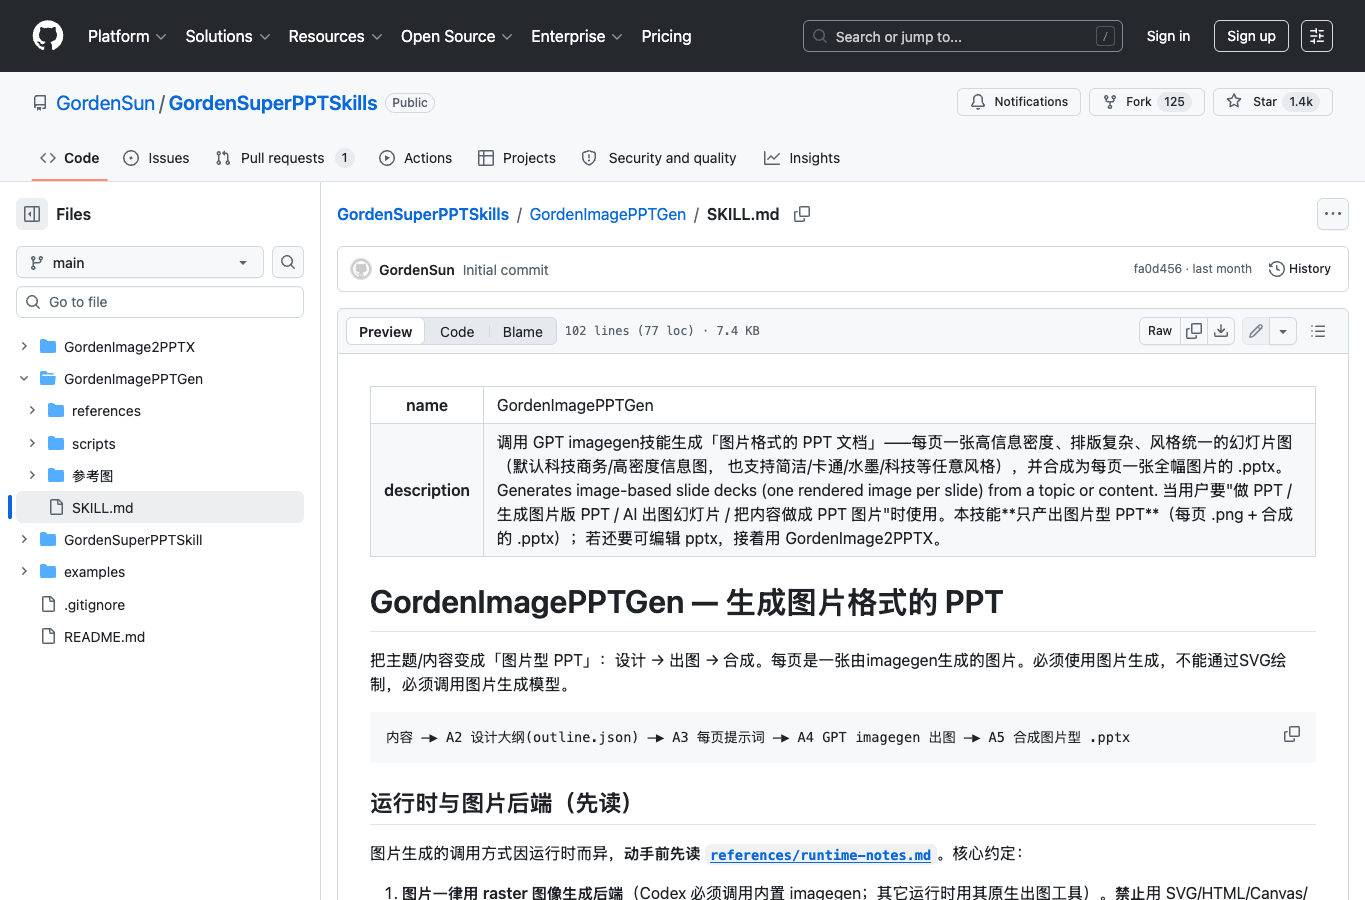Open the GitHub home logo
1365x900 pixels.
[48, 36]
